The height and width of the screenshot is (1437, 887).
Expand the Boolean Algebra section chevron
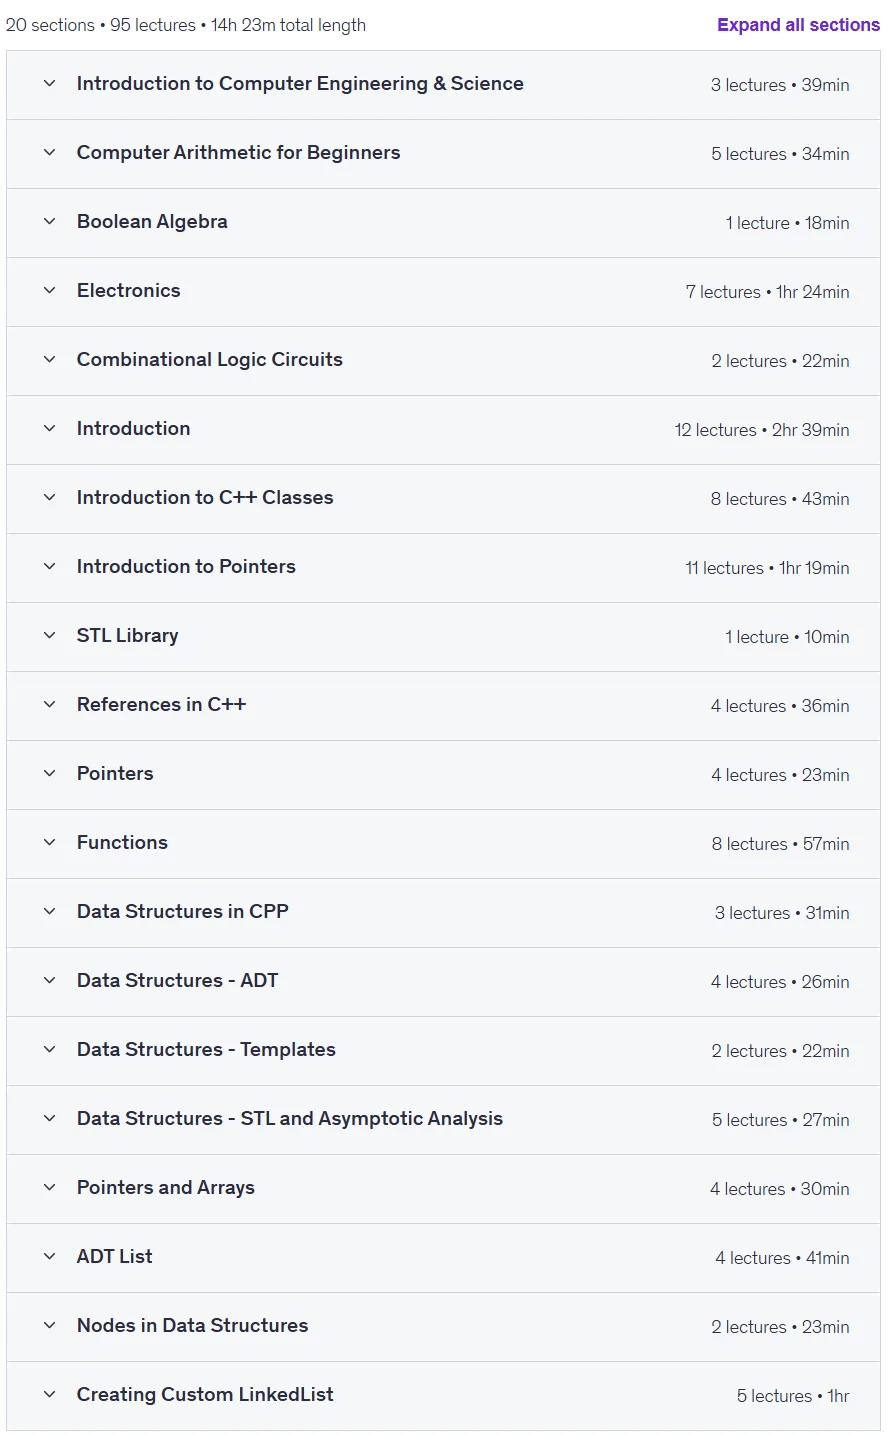pos(49,222)
